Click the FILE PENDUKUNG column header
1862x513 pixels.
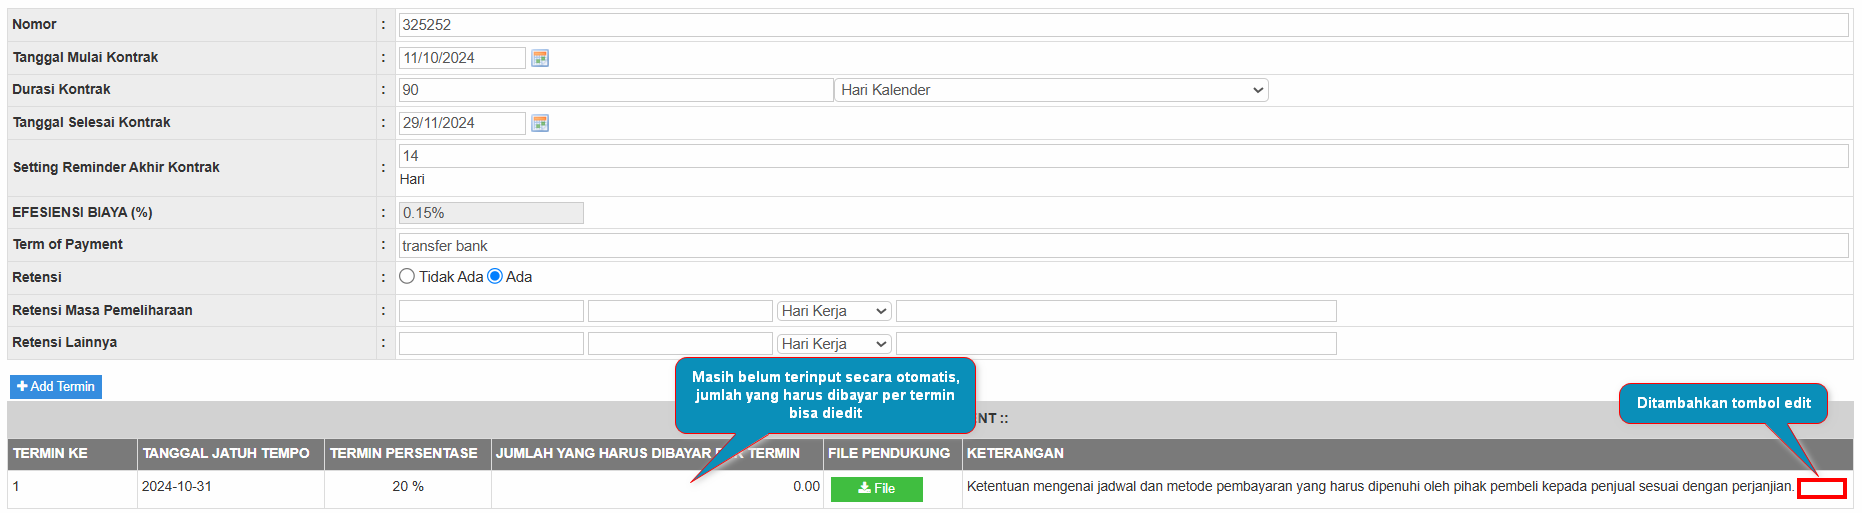[x=893, y=454]
